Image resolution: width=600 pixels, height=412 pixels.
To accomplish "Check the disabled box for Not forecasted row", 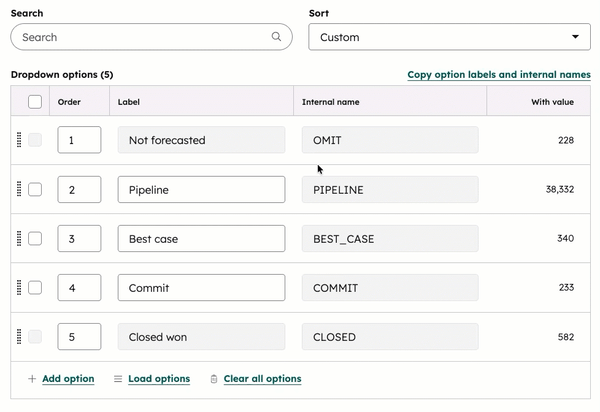I will pyautogui.click(x=35, y=140).
